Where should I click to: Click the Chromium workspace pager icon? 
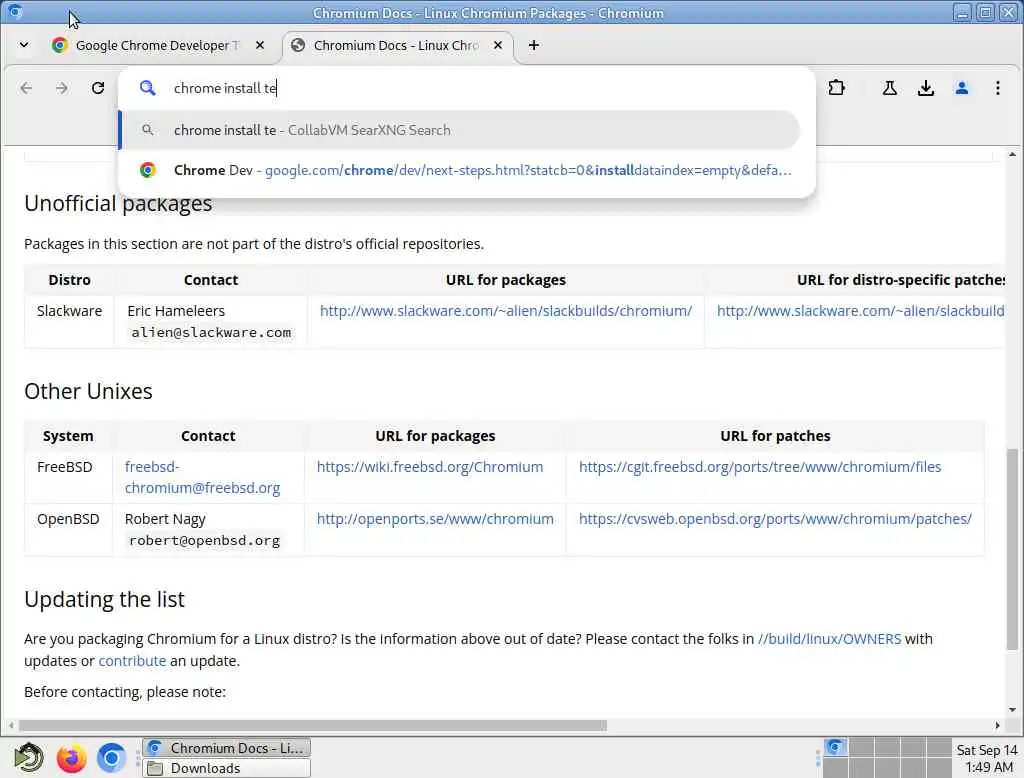(835, 747)
